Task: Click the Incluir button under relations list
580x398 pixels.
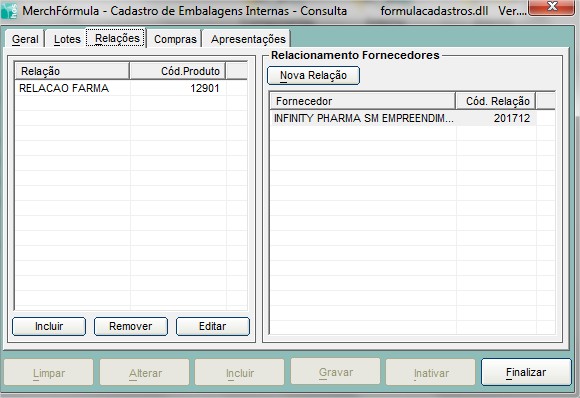Action: [x=49, y=326]
